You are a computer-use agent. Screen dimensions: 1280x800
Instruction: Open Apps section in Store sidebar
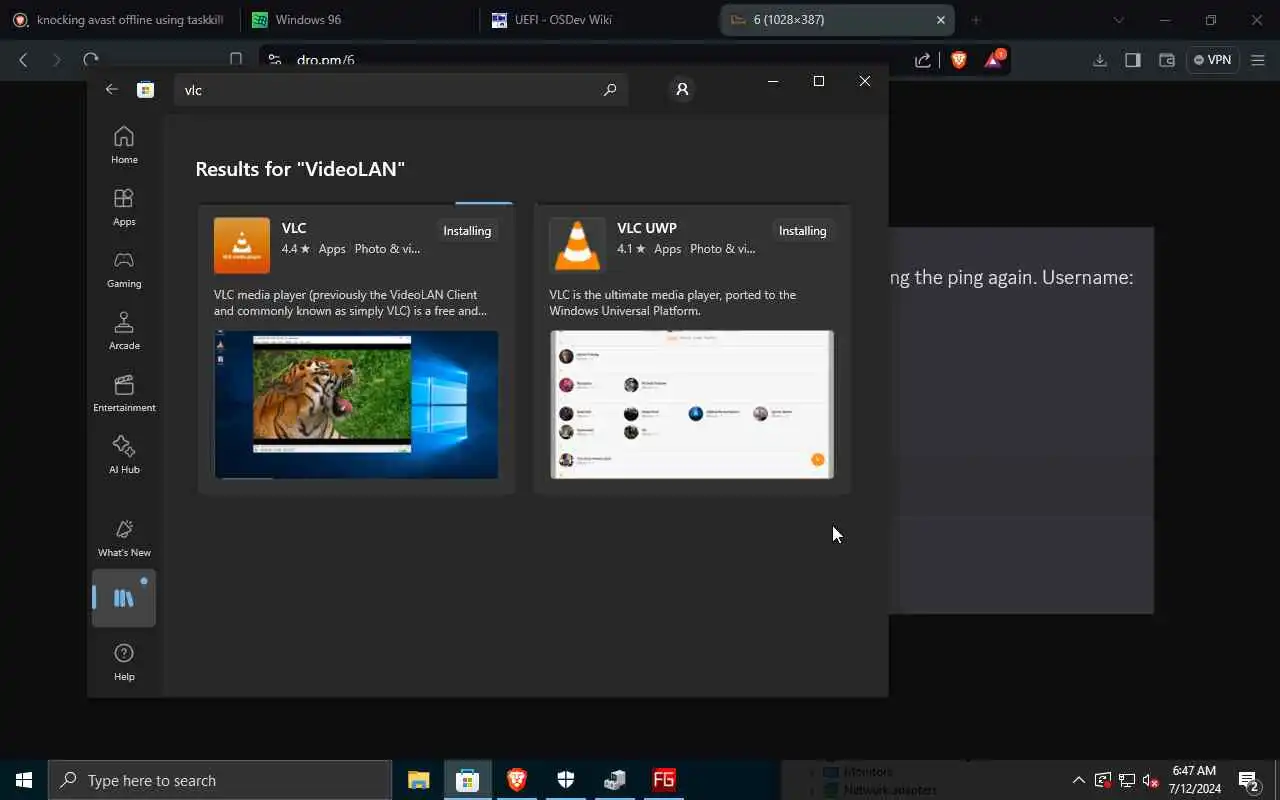tap(124, 207)
